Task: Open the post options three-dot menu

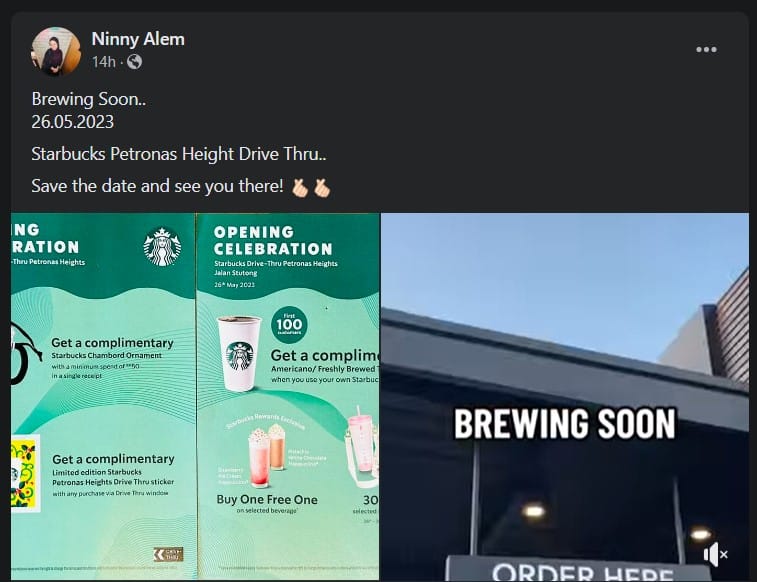Action: click(x=706, y=49)
